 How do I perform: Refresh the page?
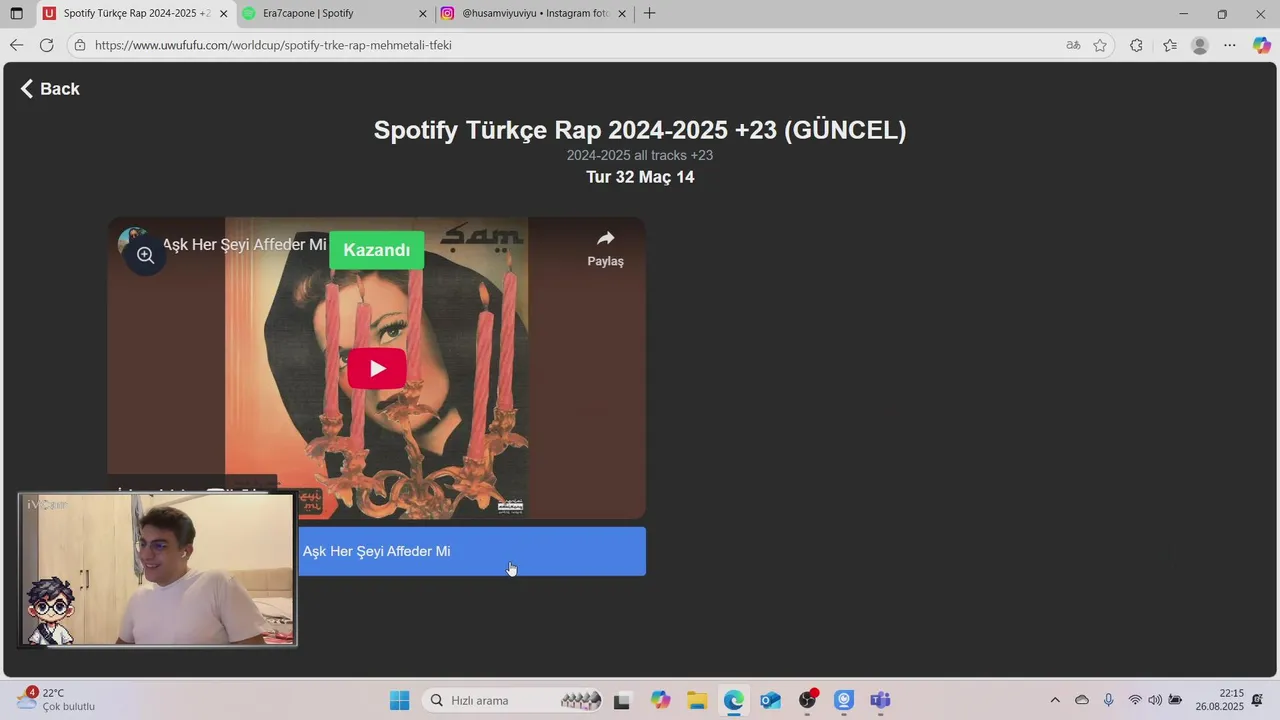[x=46, y=45]
